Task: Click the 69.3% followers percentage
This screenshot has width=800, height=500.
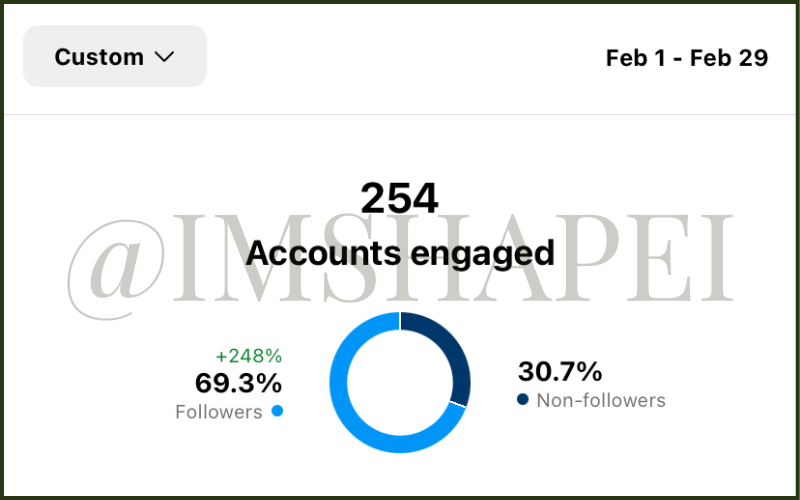Action: (x=238, y=383)
